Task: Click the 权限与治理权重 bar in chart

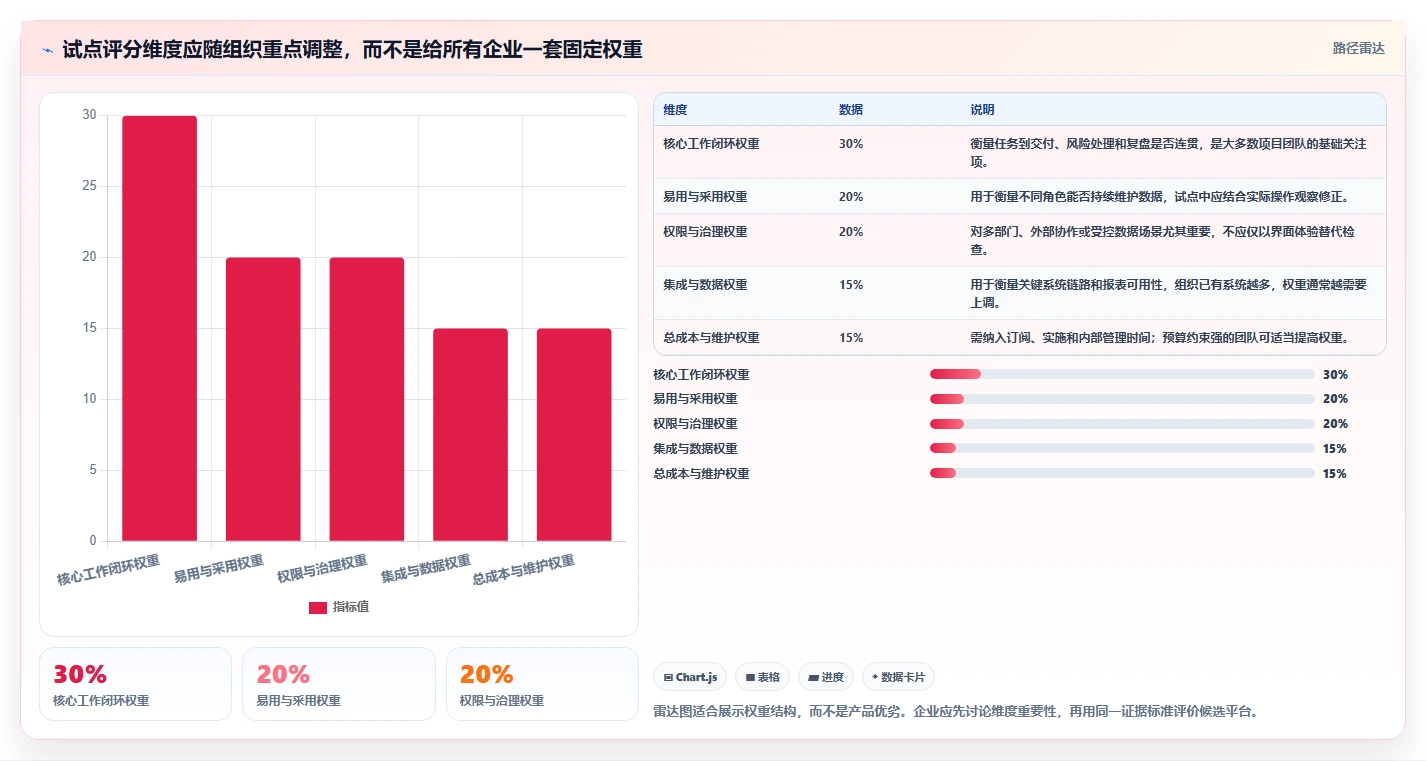Action: (367, 400)
